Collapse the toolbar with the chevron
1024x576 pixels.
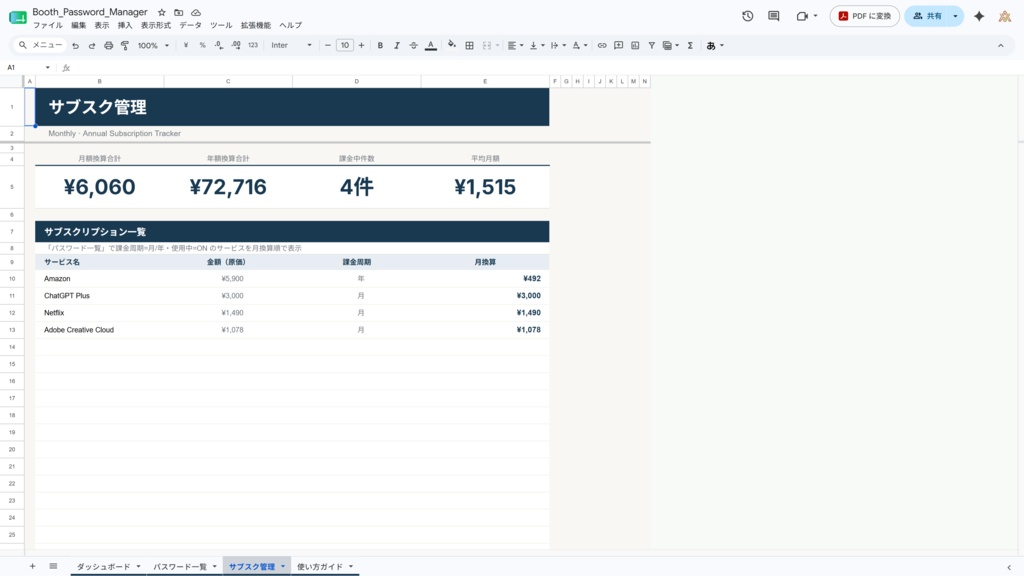[x=1000, y=46]
